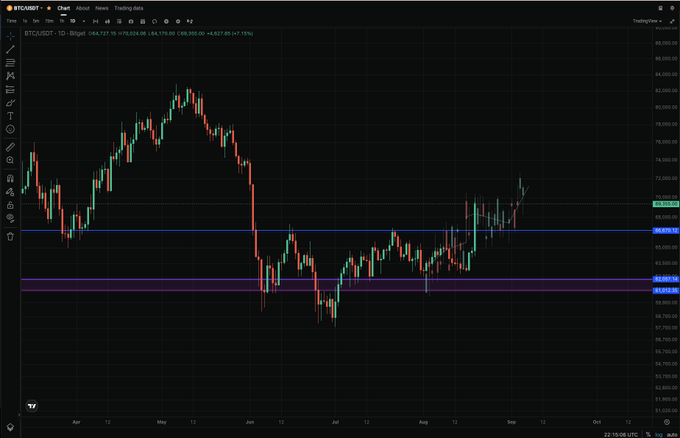Open the News tab
This screenshot has height=438, width=680.
point(101,8)
